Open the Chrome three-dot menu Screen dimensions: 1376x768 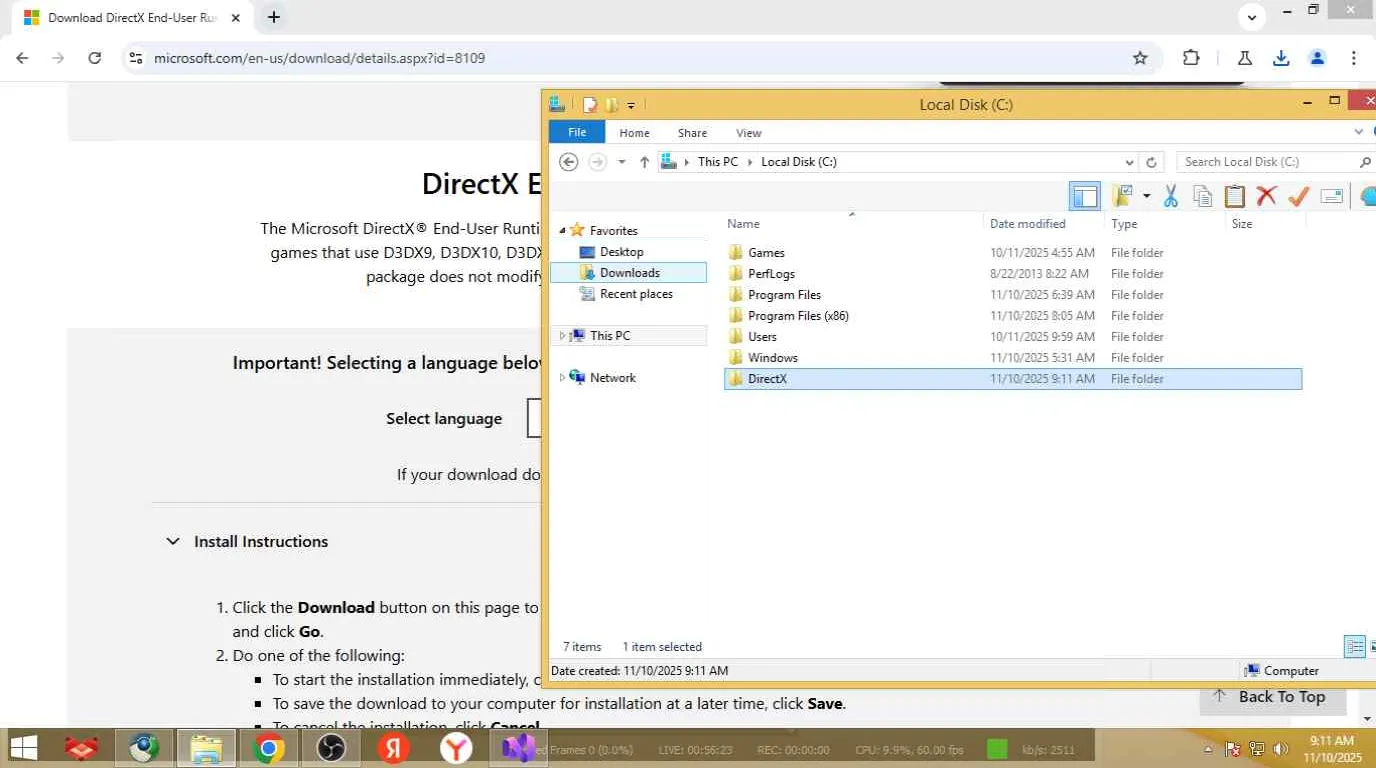pyautogui.click(x=1354, y=58)
